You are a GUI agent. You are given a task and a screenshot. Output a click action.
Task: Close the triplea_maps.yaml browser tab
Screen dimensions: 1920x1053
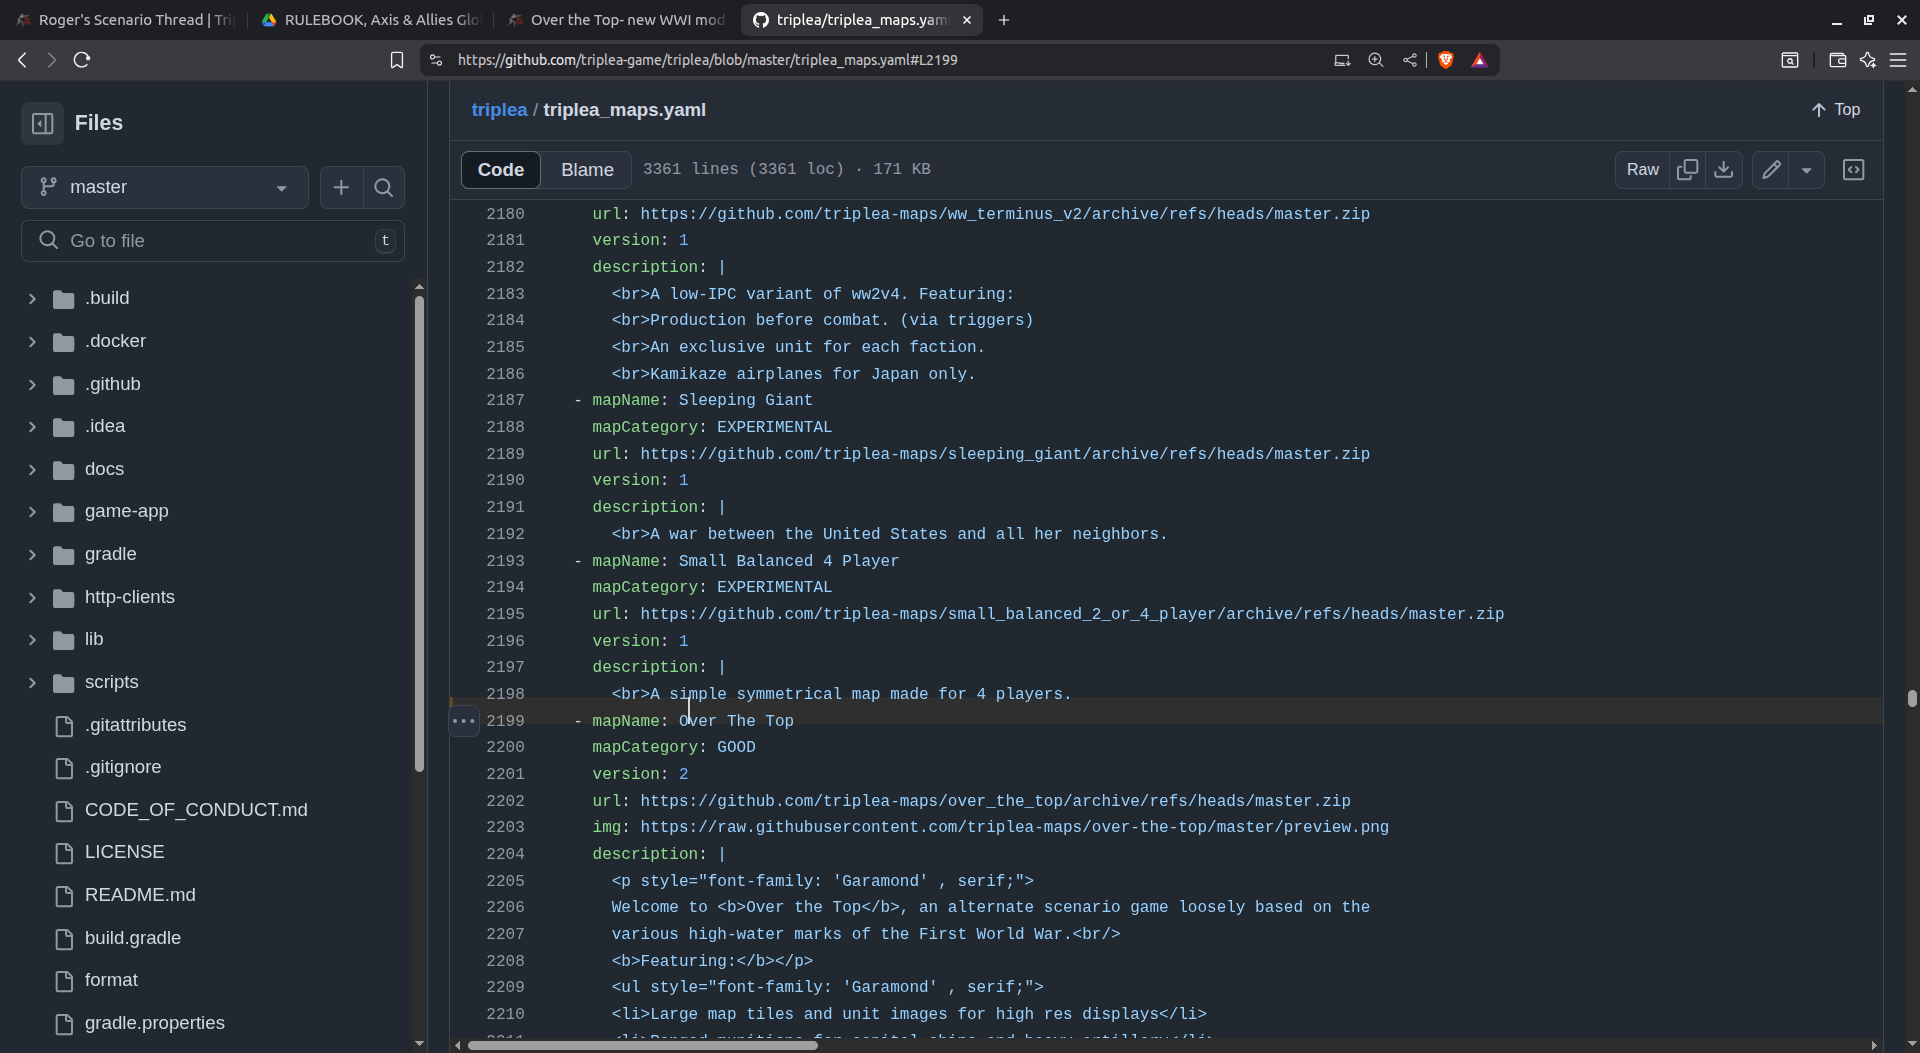(966, 20)
